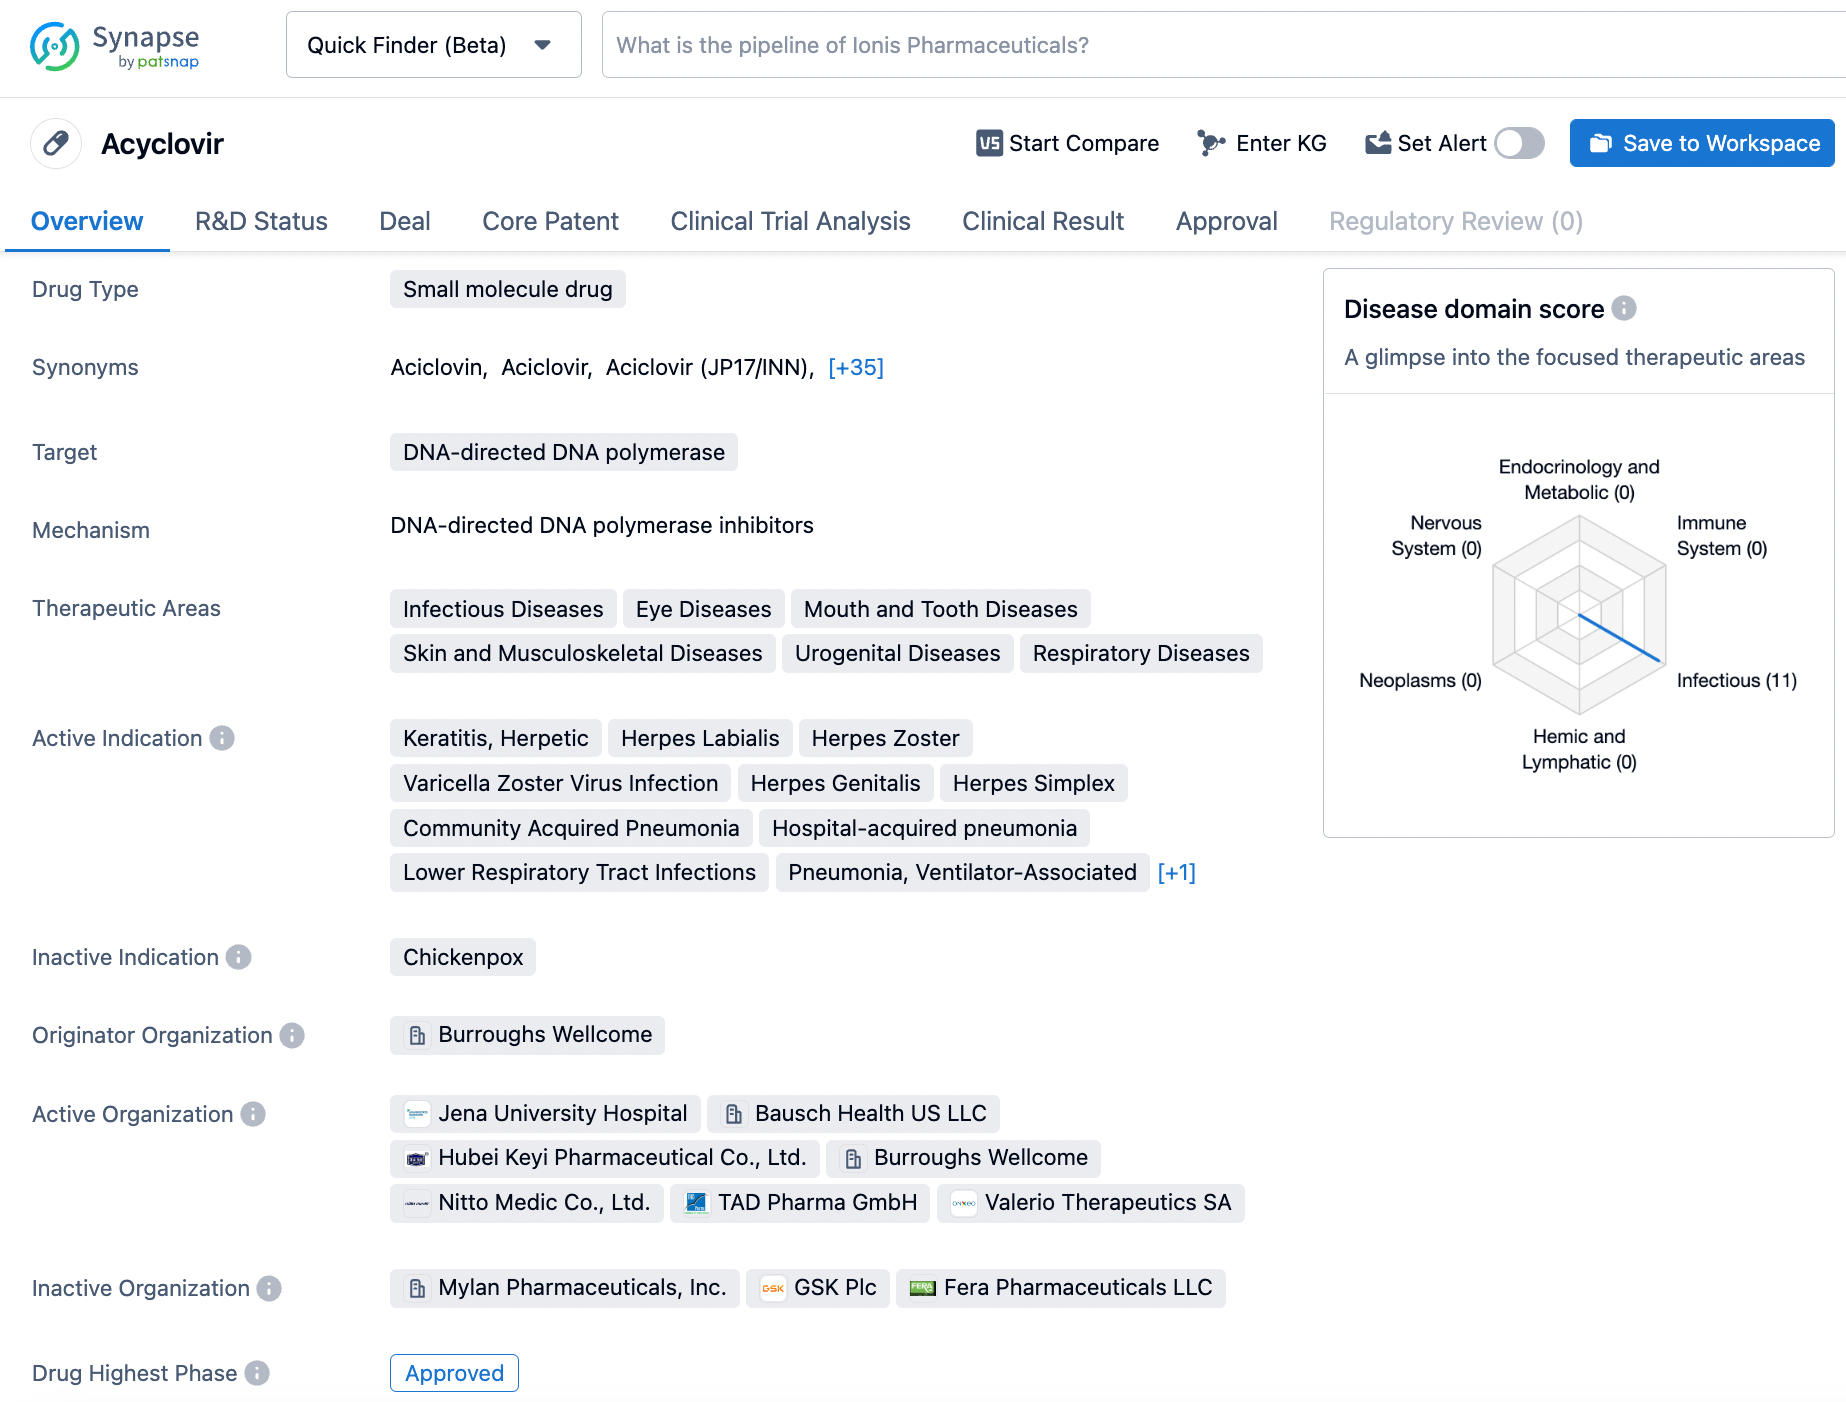Click the Synapse by Patsnap logo
Image resolution: width=1846 pixels, height=1402 pixels.
114,46
